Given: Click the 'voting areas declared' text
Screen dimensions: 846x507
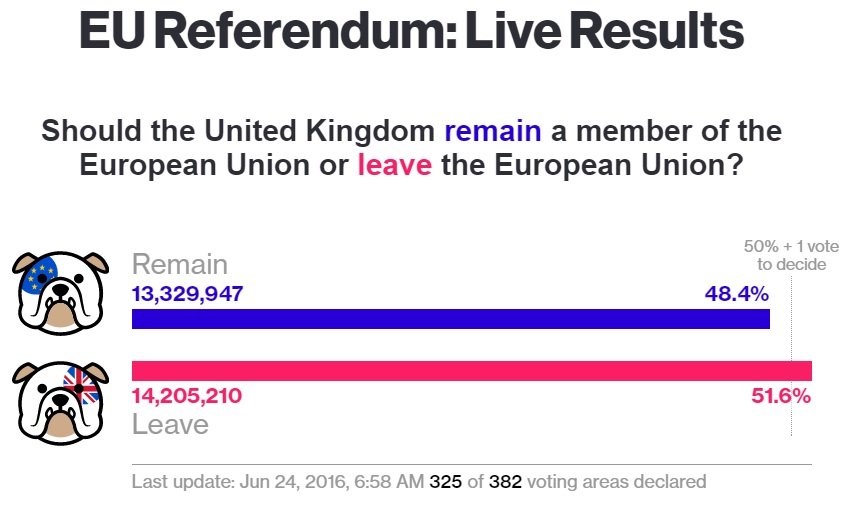Looking at the screenshot, I should [x=616, y=481].
